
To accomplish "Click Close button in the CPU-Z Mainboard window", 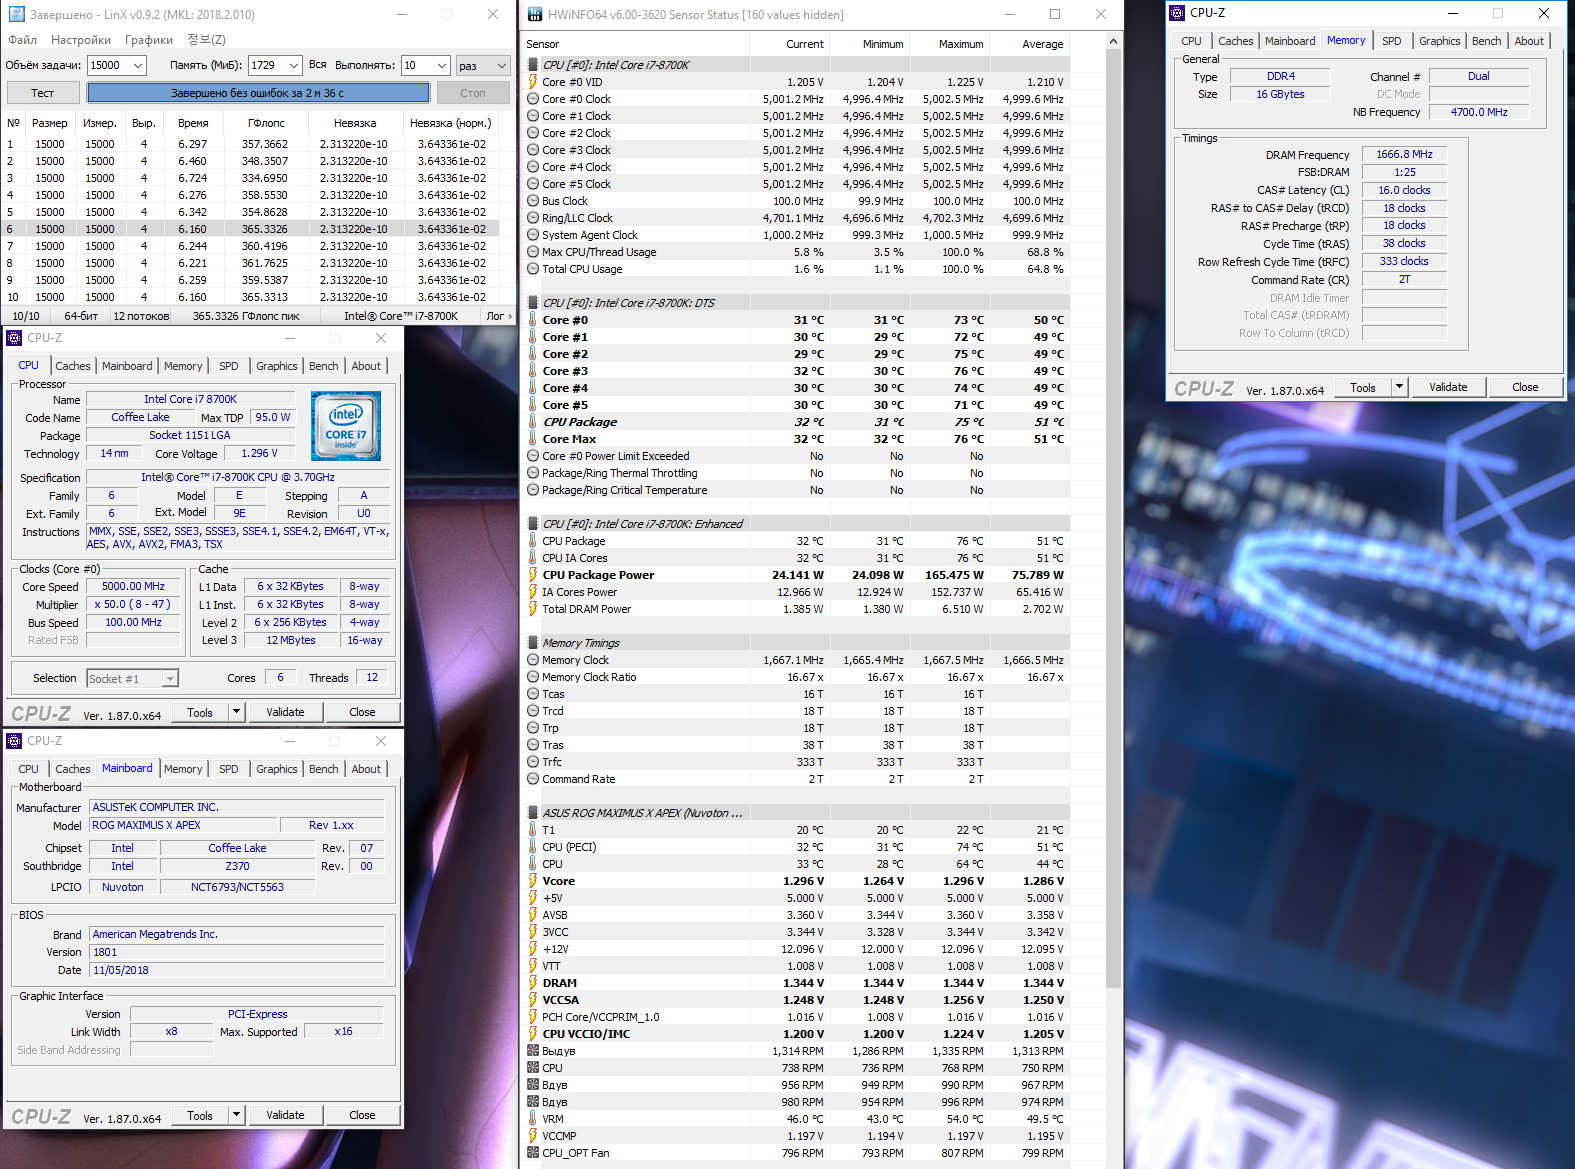I will coord(362,1115).
